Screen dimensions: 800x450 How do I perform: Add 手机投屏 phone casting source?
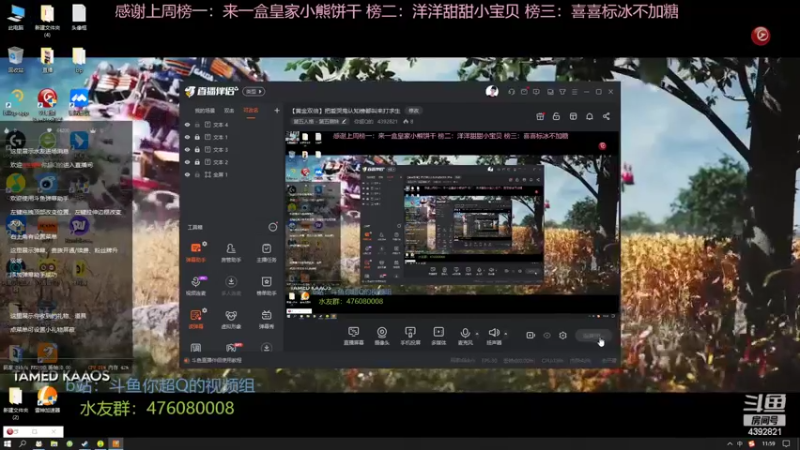[x=410, y=336]
